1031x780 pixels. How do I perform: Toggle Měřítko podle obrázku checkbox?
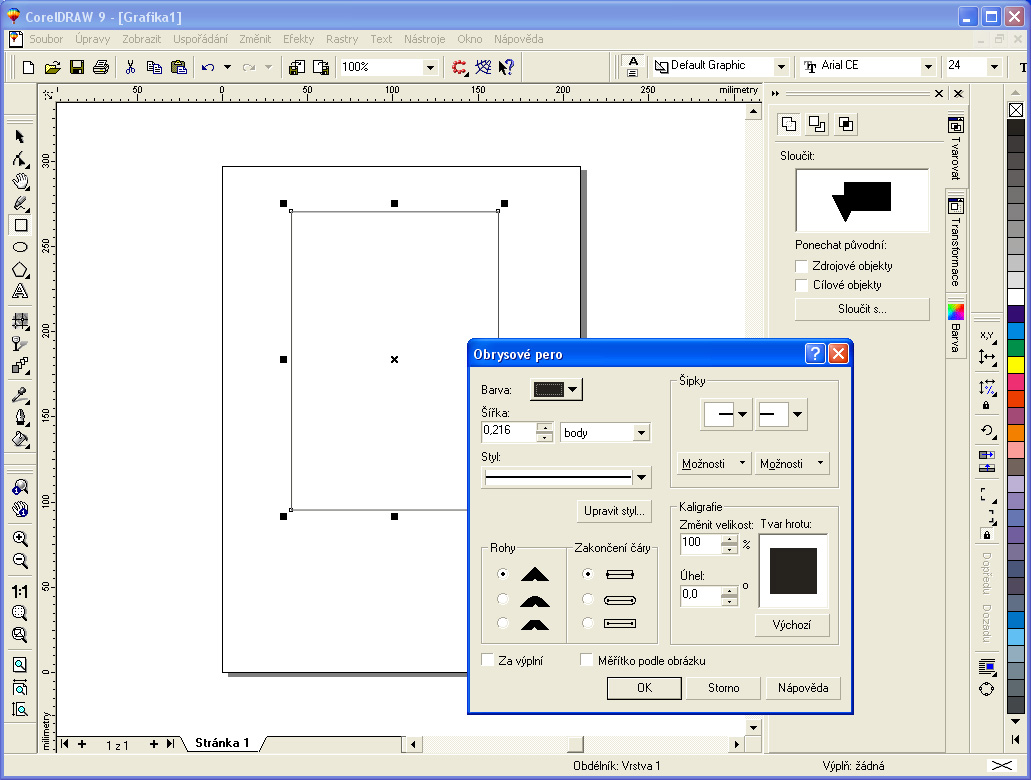[x=588, y=661]
